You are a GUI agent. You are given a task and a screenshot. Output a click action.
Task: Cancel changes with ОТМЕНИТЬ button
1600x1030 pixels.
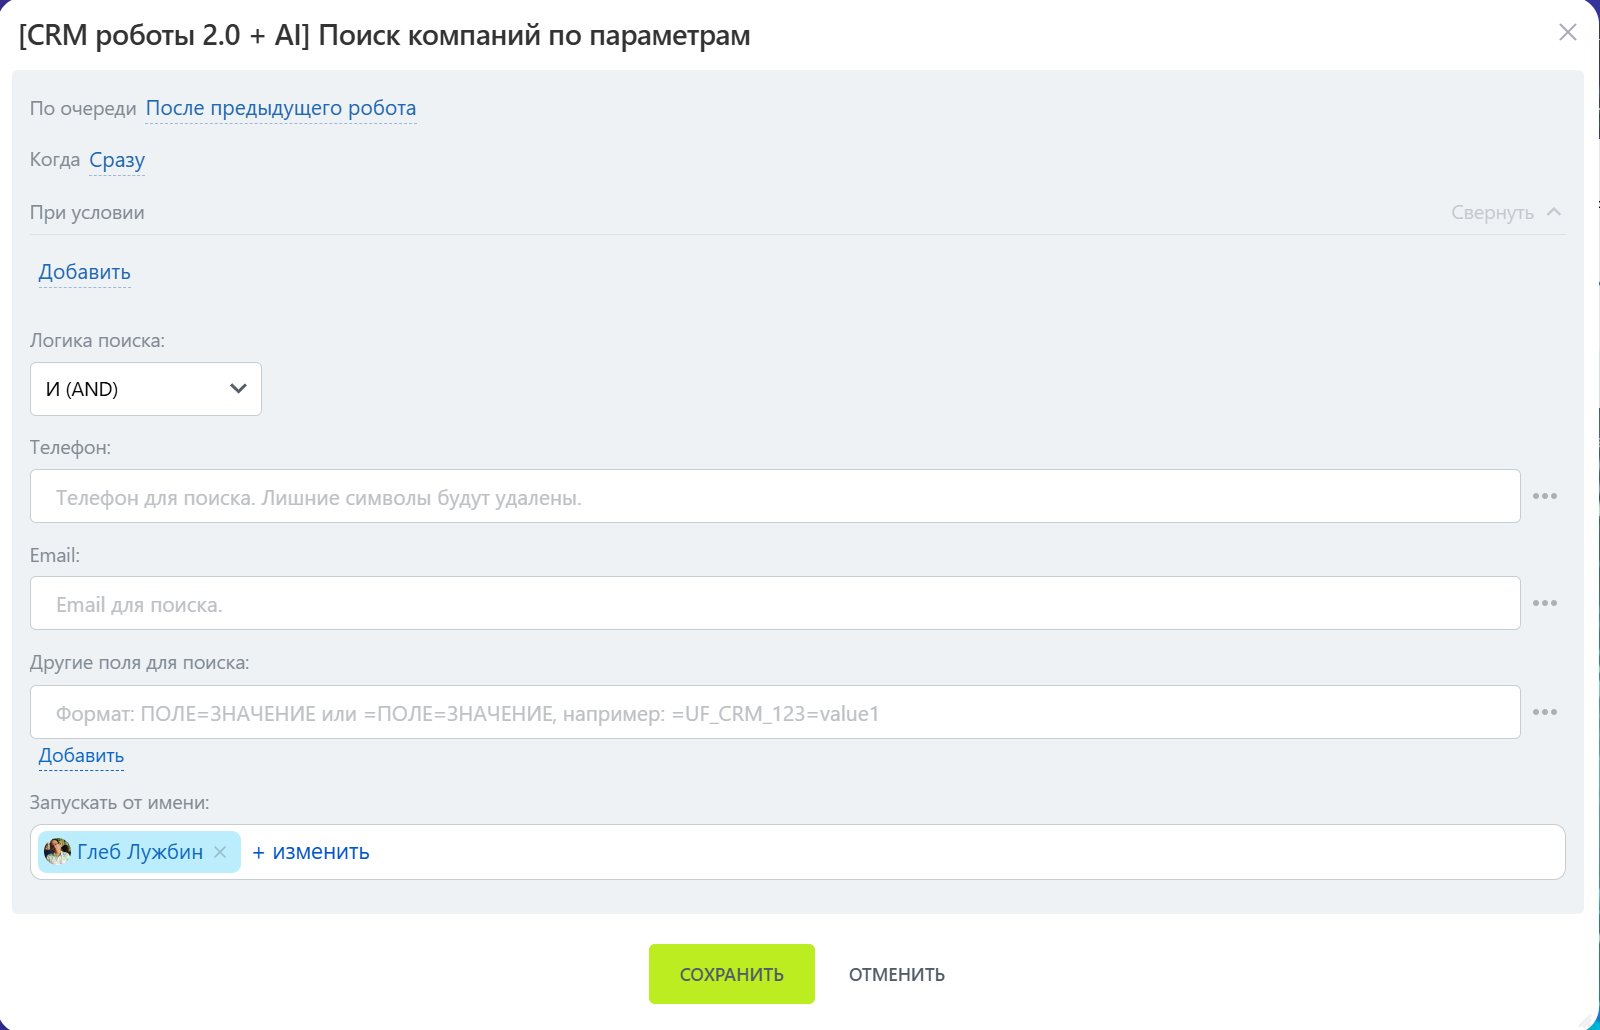(x=897, y=974)
